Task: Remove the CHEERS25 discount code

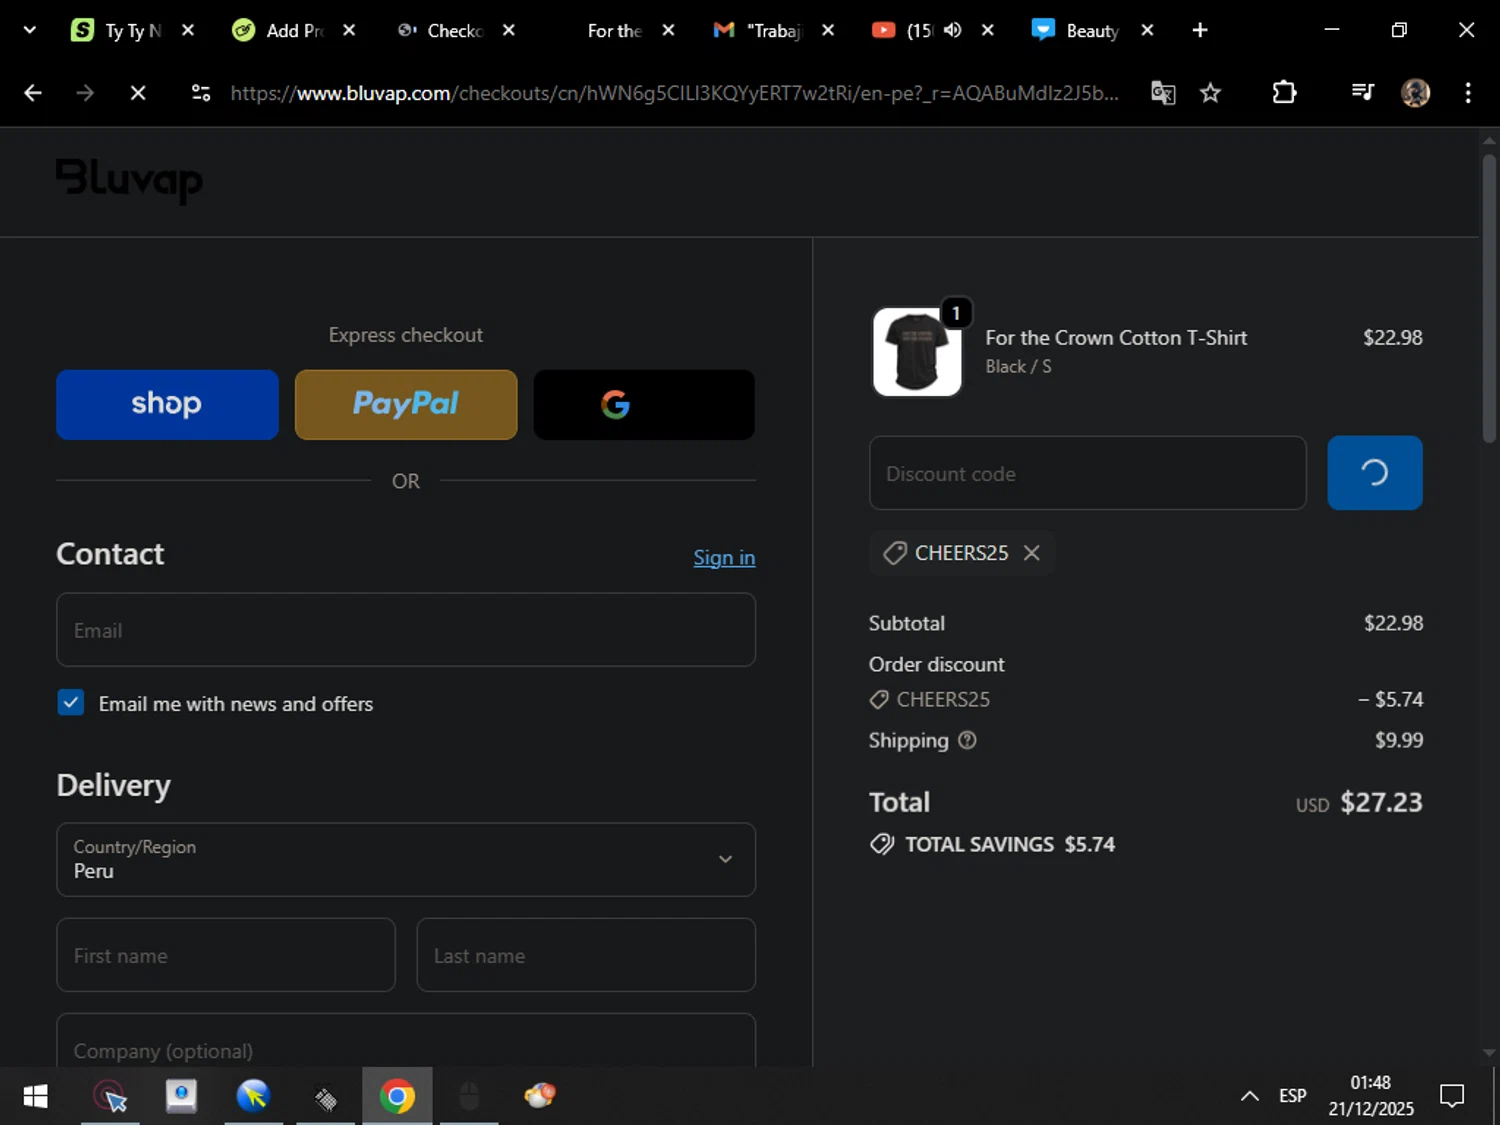Action: click(1032, 553)
